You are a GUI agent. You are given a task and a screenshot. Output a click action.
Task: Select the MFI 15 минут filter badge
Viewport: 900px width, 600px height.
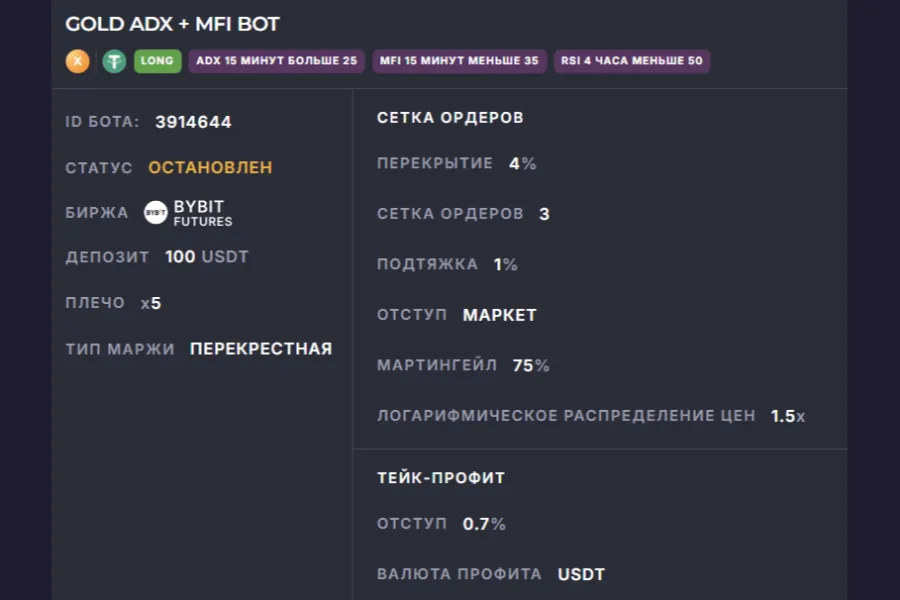[x=458, y=60]
